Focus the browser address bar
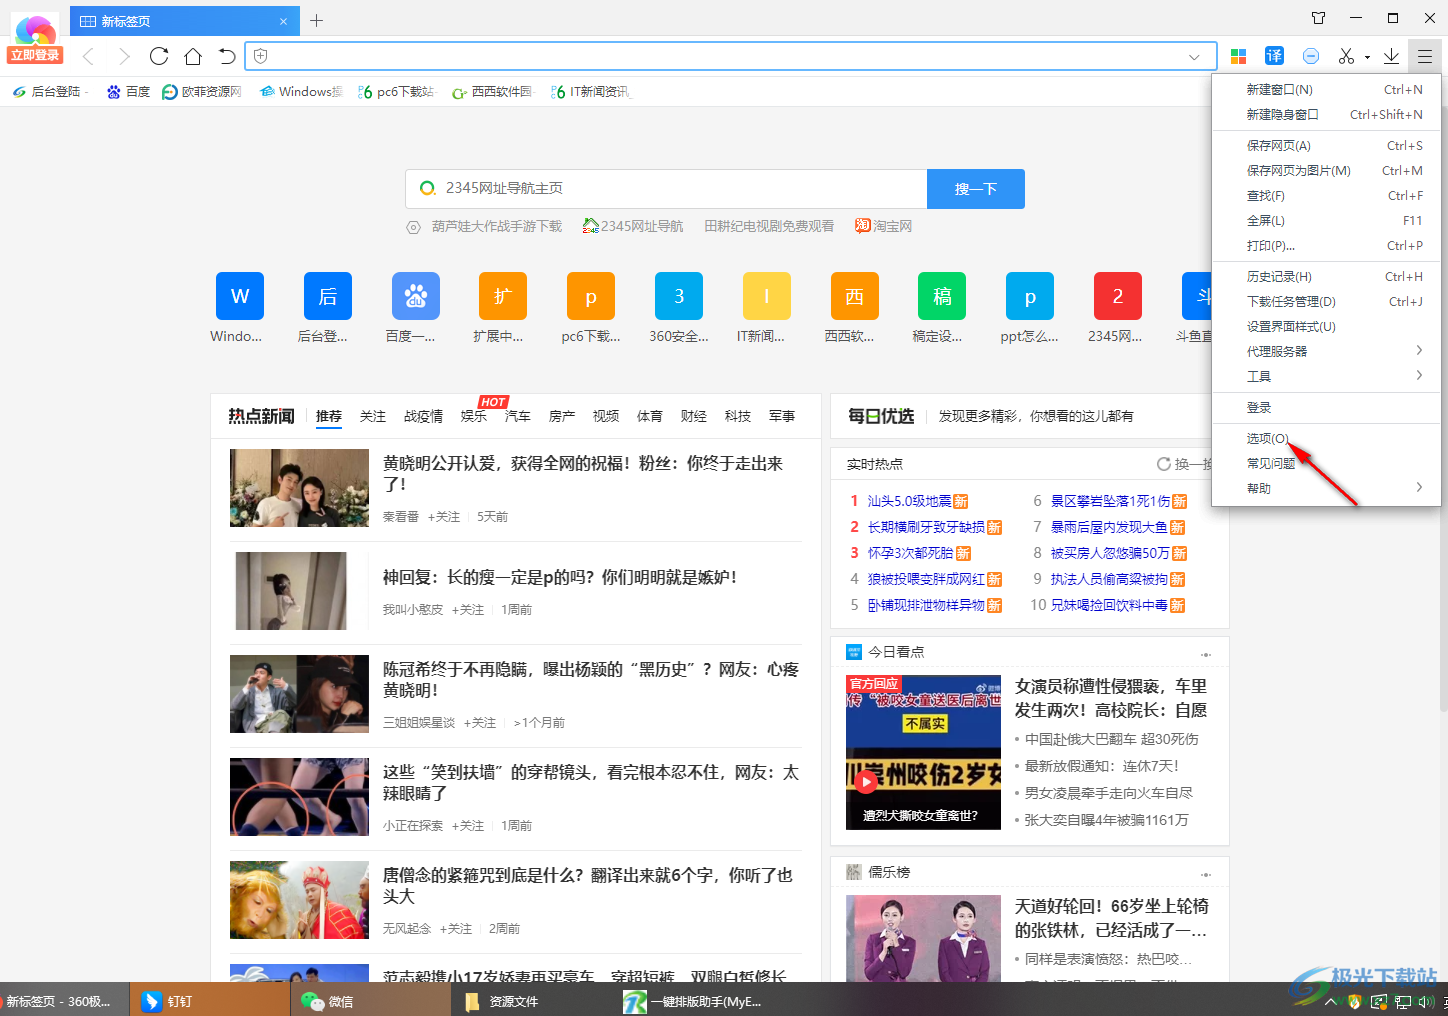This screenshot has width=1448, height=1016. pyautogui.click(x=730, y=57)
